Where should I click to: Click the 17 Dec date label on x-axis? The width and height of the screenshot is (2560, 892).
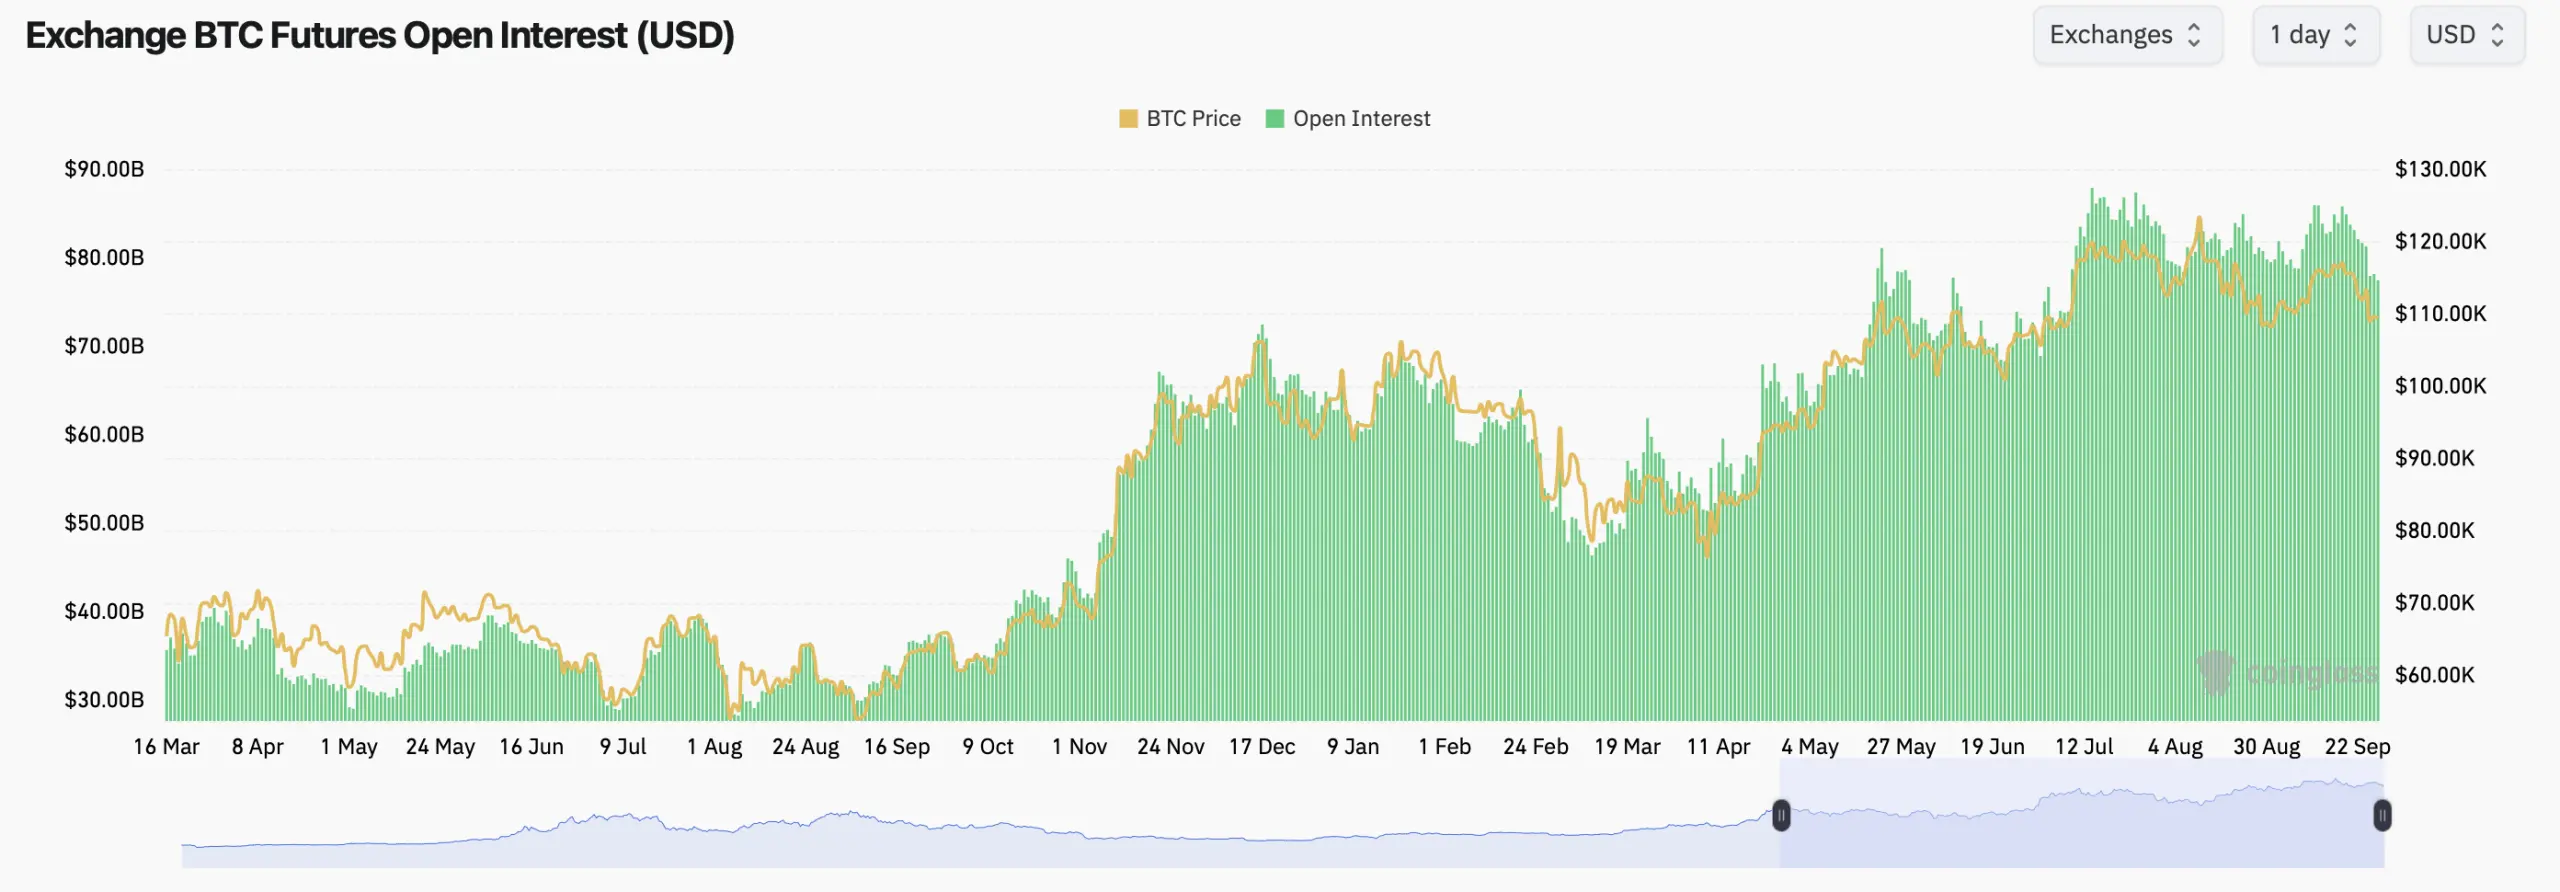pos(1261,747)
